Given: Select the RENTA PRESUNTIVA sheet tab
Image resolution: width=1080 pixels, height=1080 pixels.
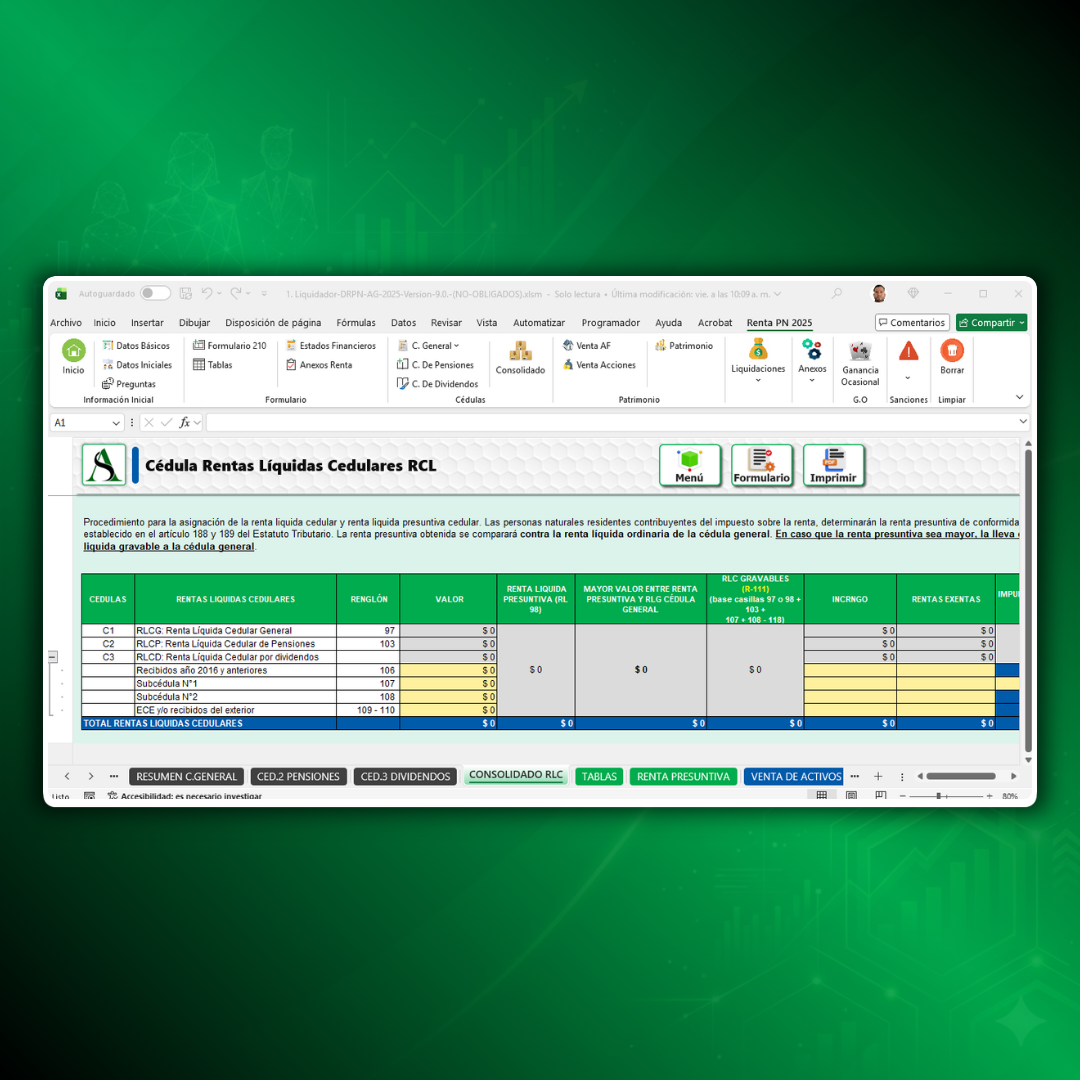Looking at the screenshot, I should (x=683, y=777).
